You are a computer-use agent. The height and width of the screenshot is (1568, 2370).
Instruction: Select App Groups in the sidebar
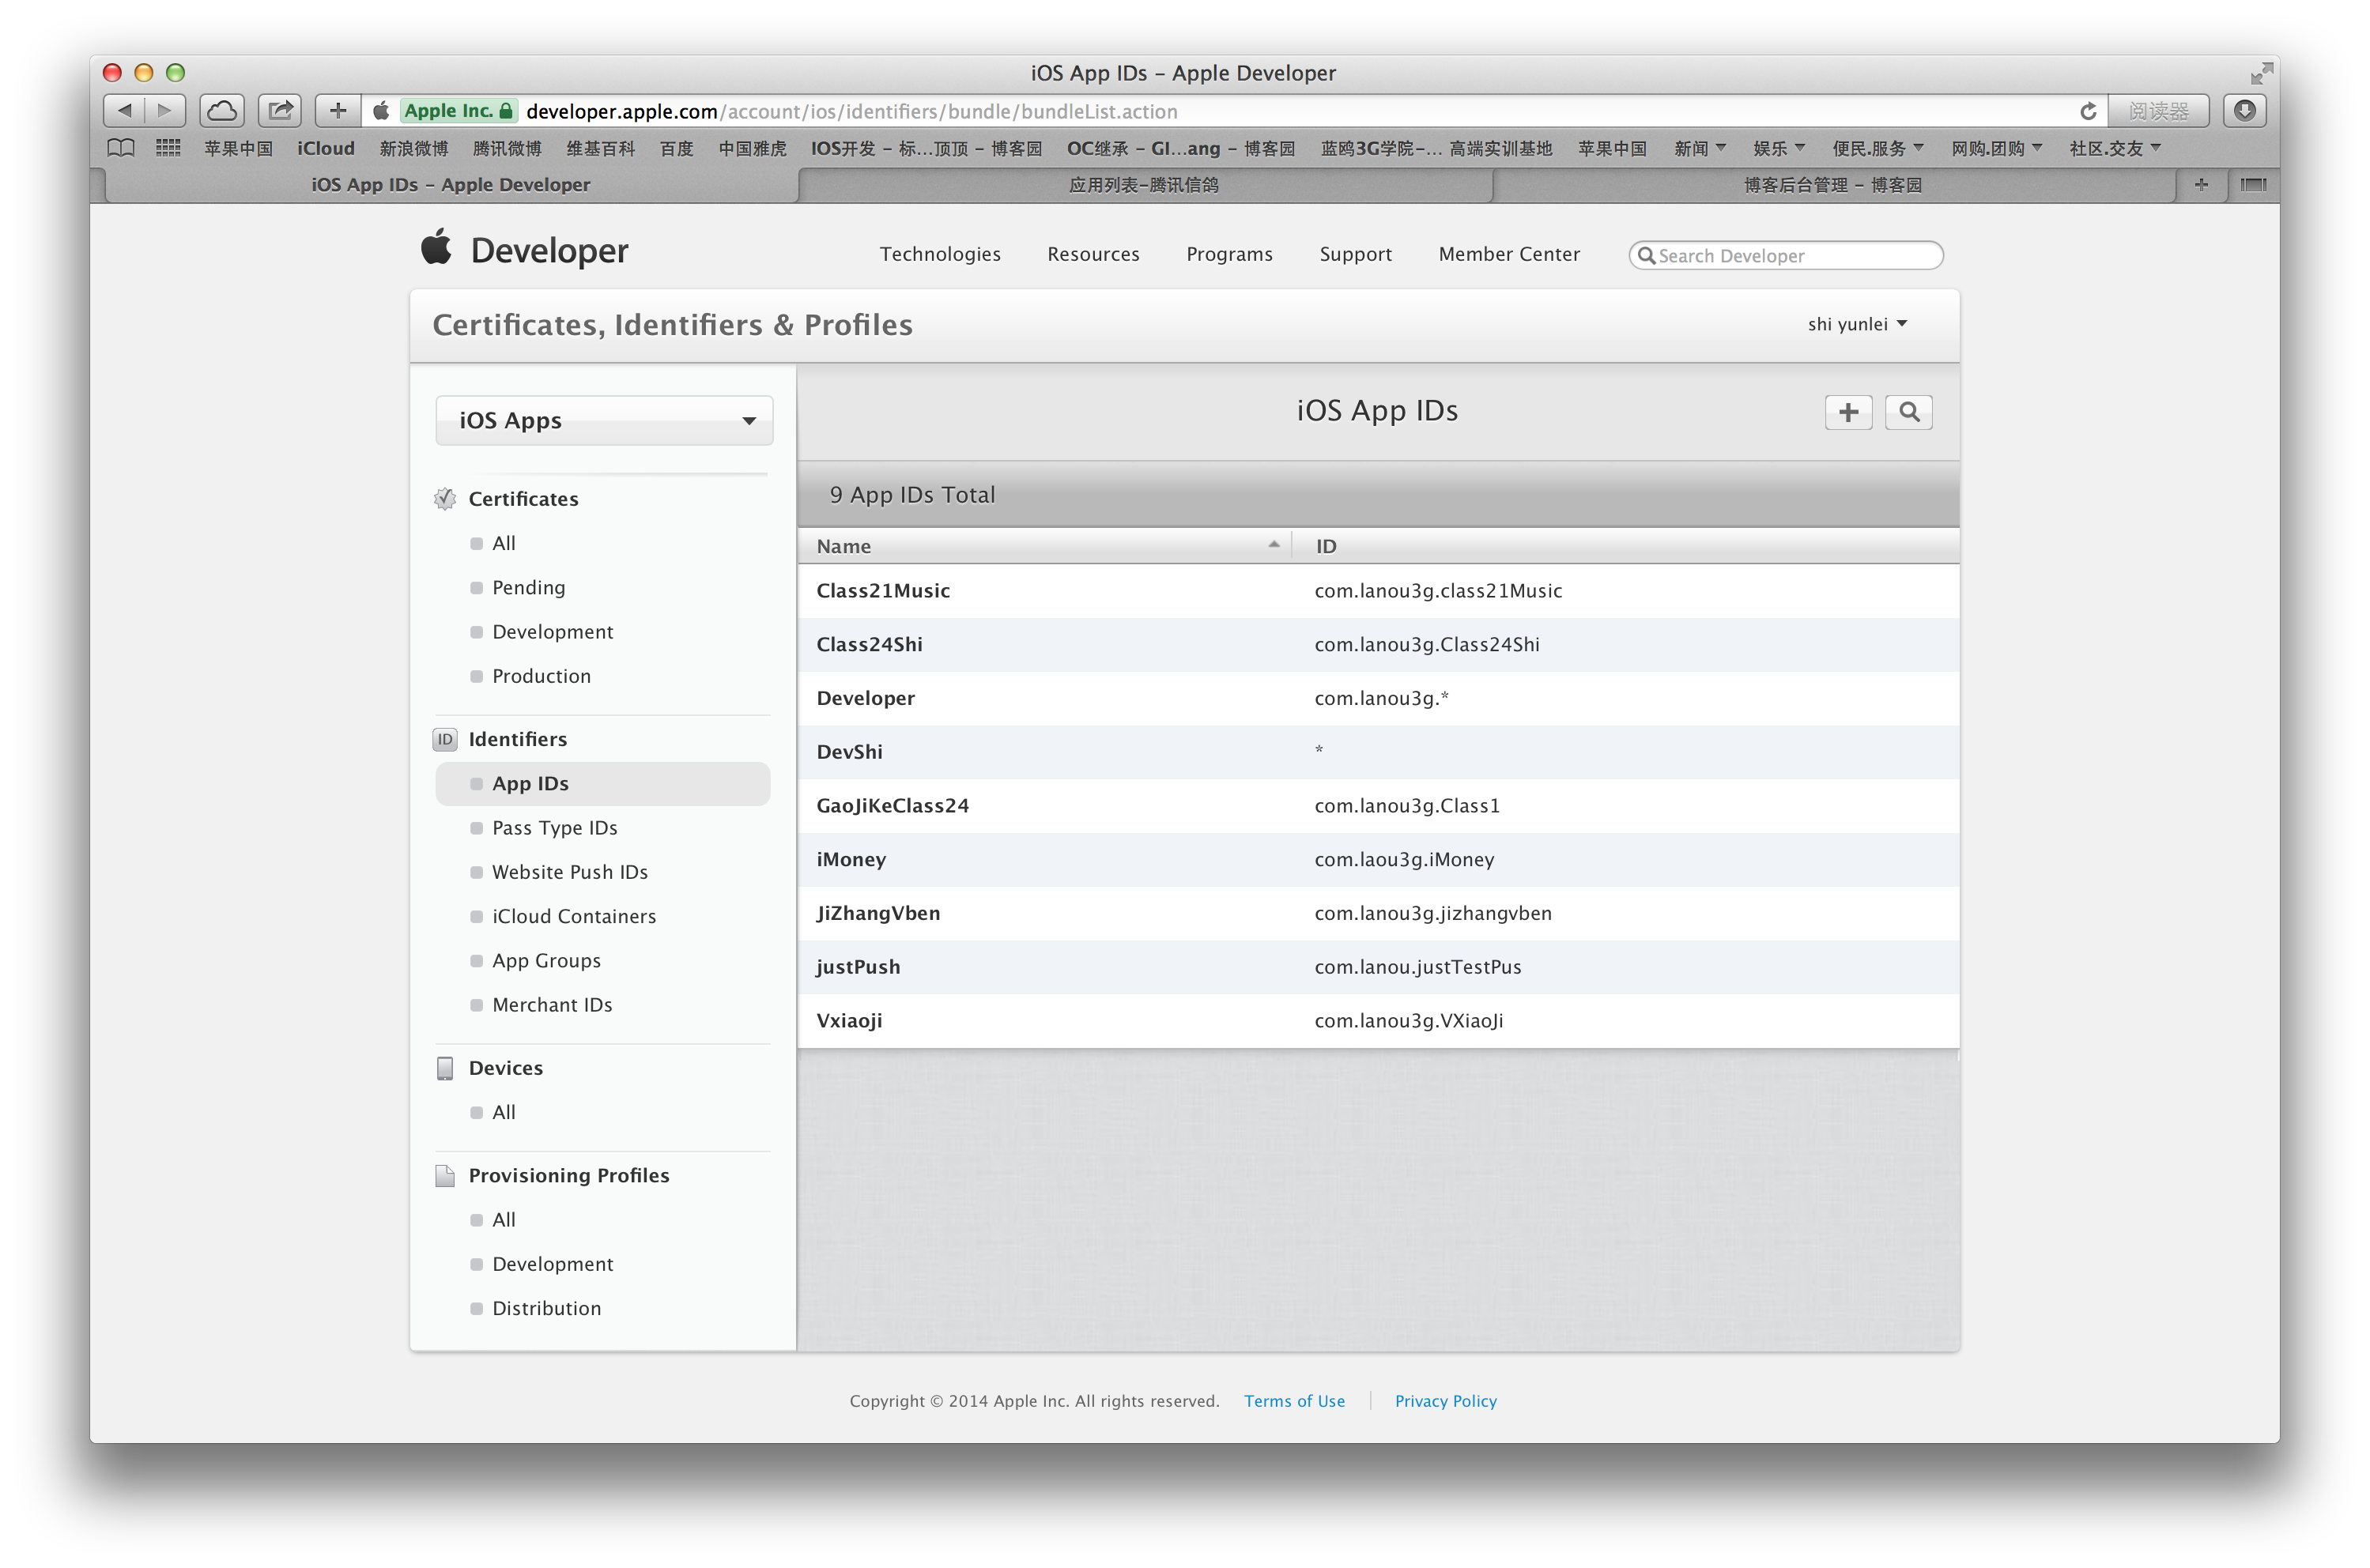click(x=546, y=960)
